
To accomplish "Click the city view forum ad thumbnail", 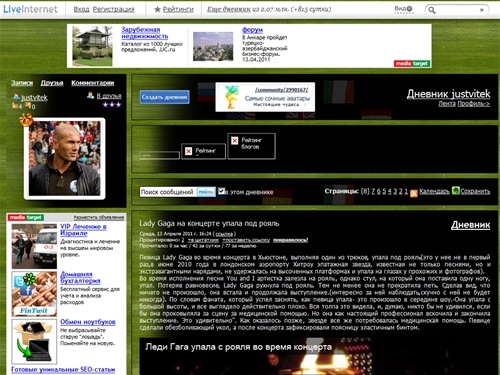I will pos(213,46).
